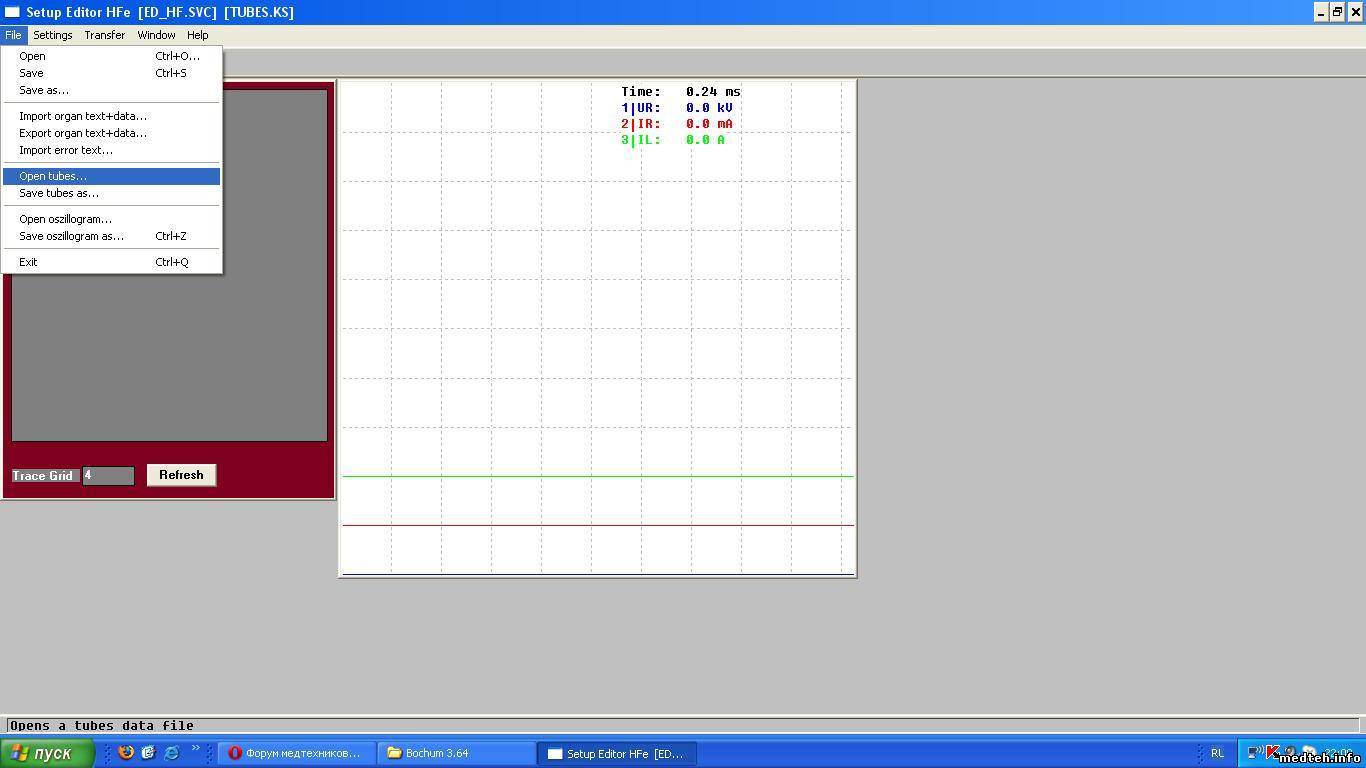Viewport: 1366px width, 768px height.
Task: Open Internet Explorer from quick launch
Action: (171, 753)
